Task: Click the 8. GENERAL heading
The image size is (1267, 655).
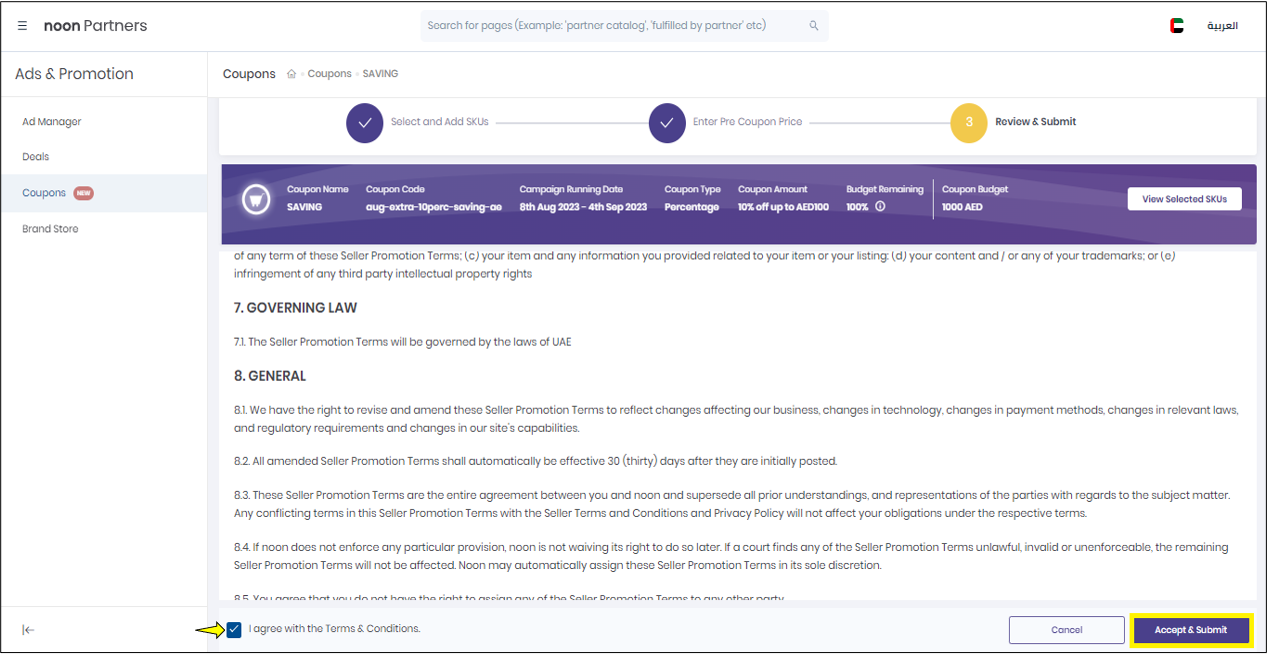Action: 270,376
